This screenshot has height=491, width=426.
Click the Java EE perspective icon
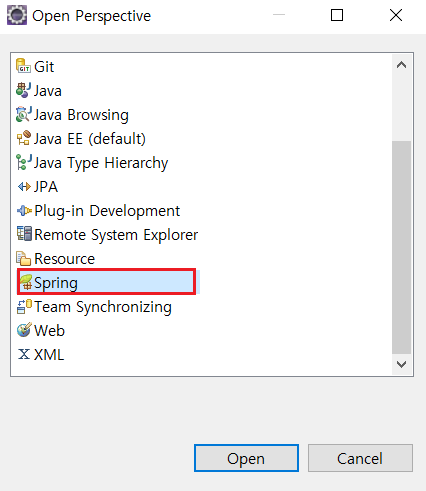24,138
